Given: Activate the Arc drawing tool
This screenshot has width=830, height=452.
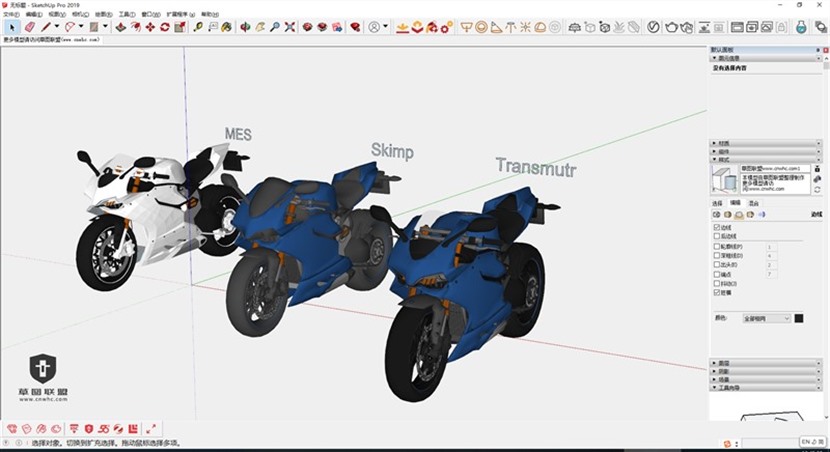Looking at the screenshot, I should (70, 26).
